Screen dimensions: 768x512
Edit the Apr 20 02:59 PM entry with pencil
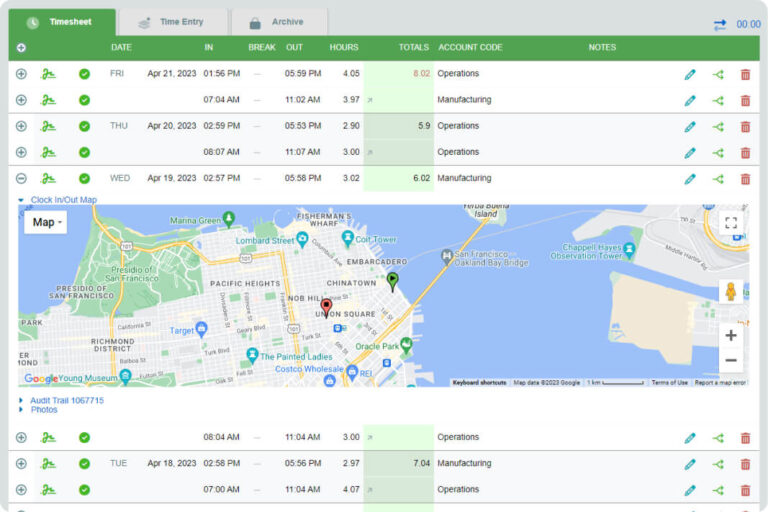(690, 126)
